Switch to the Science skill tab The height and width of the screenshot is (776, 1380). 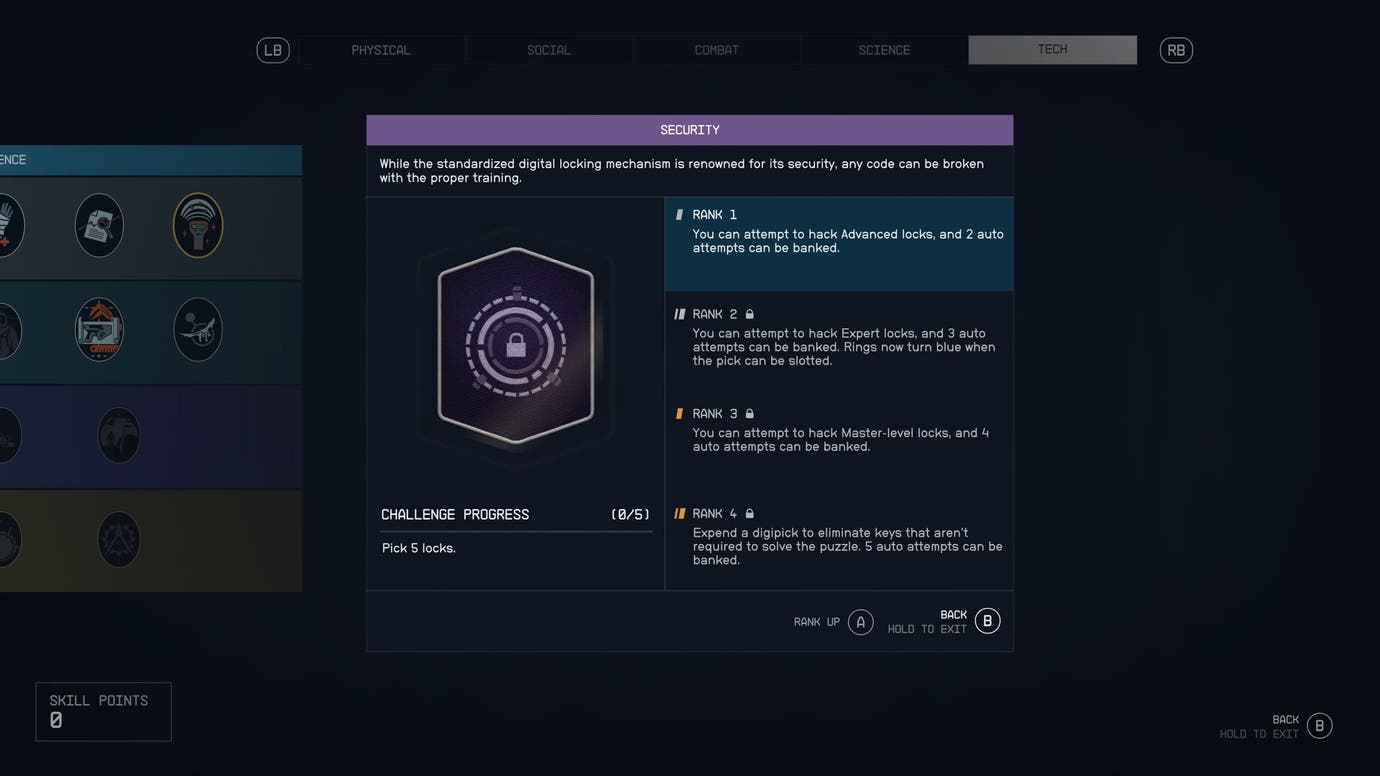pos(885,50)
